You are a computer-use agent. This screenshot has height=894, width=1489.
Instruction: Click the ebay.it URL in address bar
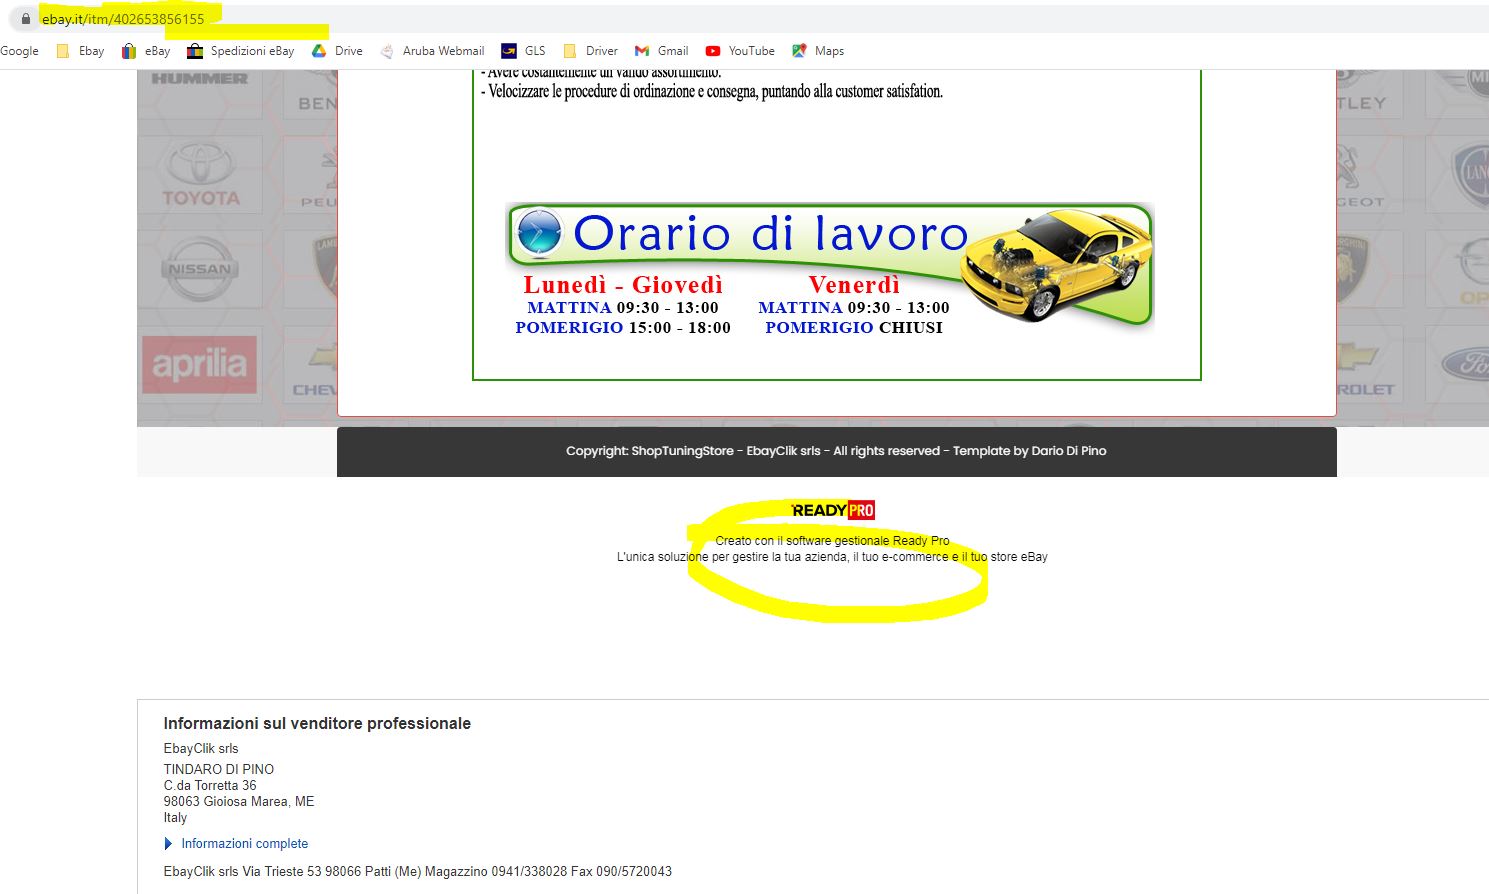pyautogui.click(x=123, y=19)
